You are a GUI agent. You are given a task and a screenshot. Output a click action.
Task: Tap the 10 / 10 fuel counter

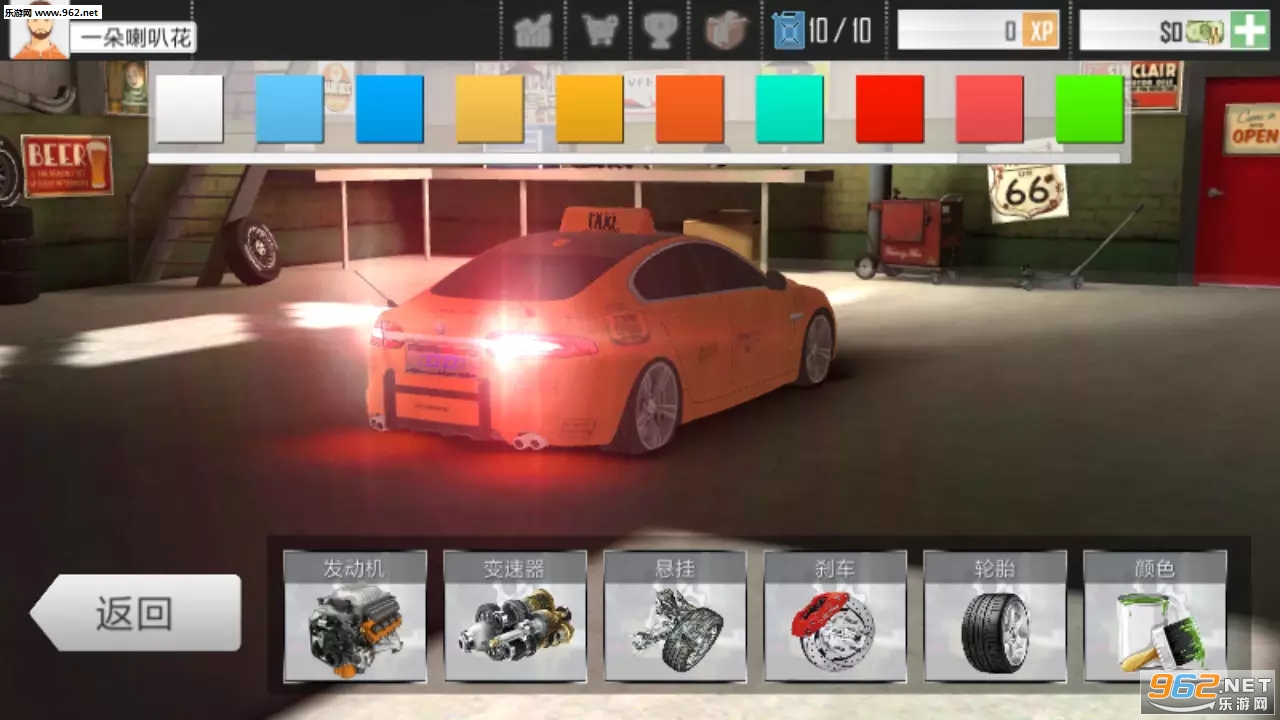point(840,31)
